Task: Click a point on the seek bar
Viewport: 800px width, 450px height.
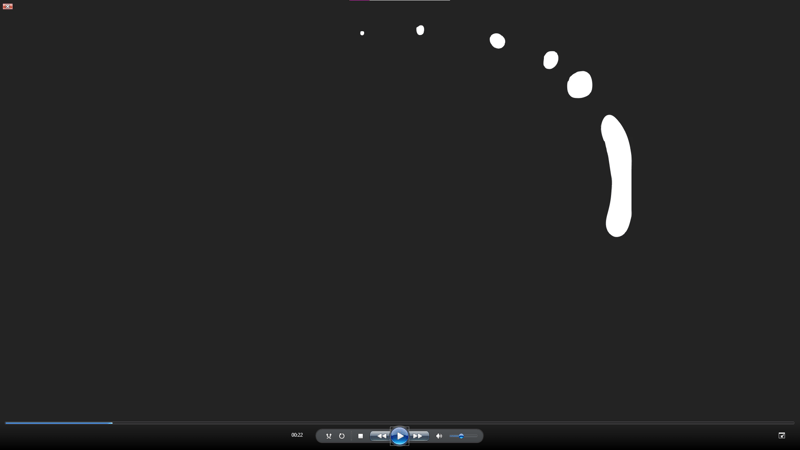Action: [400, 423]
